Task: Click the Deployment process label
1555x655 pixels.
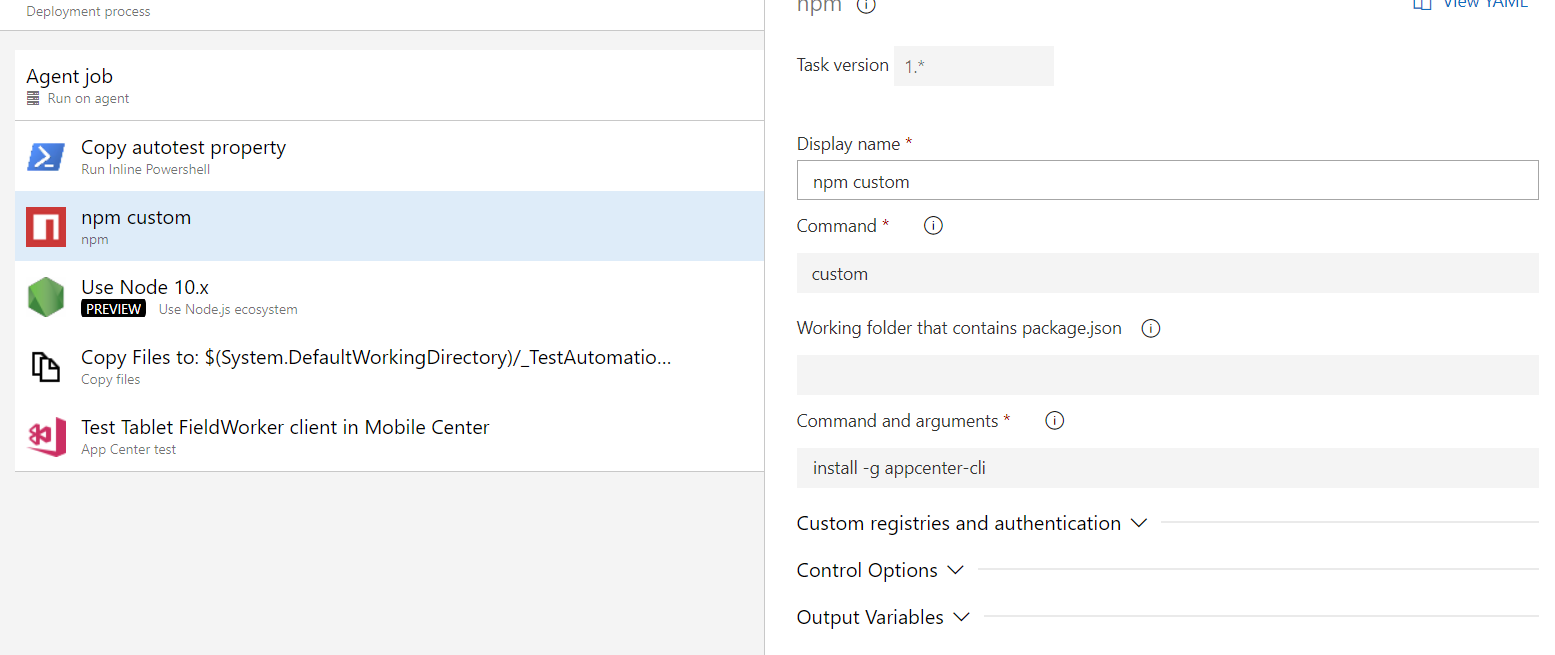Action: point(88,11)
